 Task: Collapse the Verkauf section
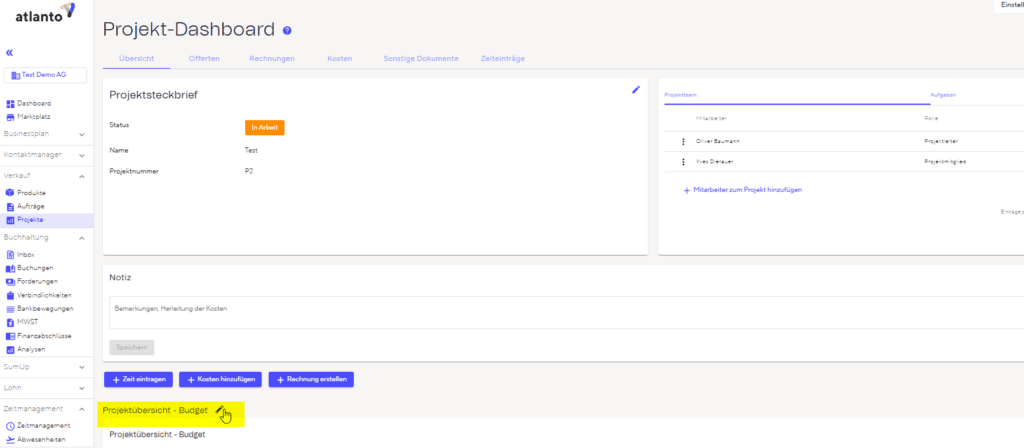pyautogui.click(x=81, y=176)
